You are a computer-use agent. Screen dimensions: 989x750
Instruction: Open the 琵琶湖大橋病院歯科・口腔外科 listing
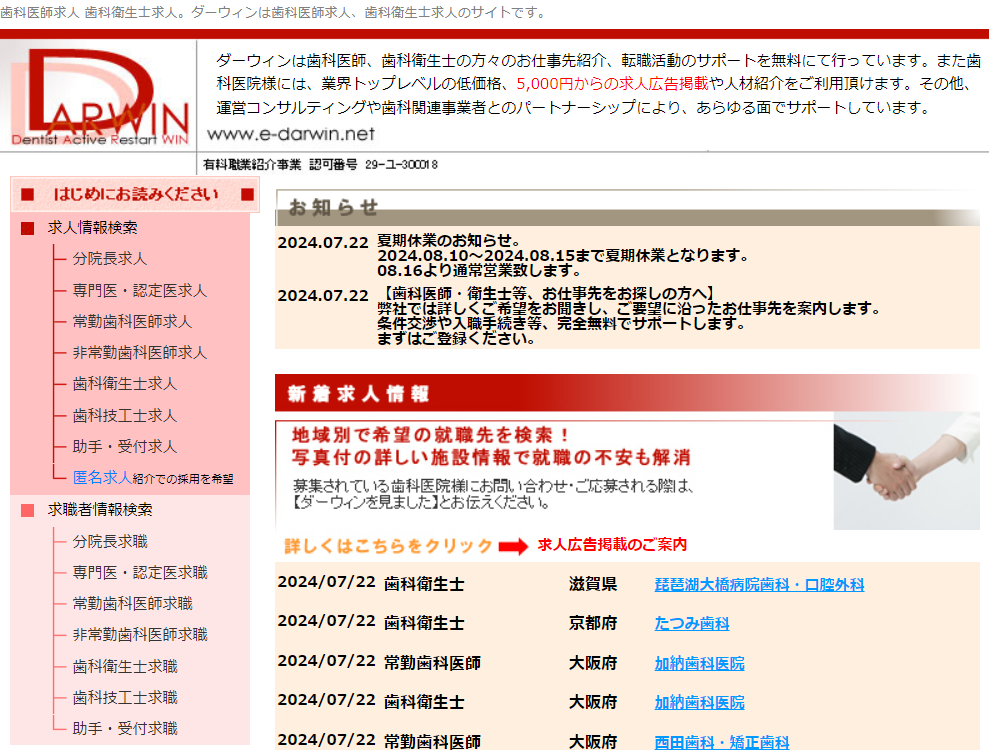759,585
